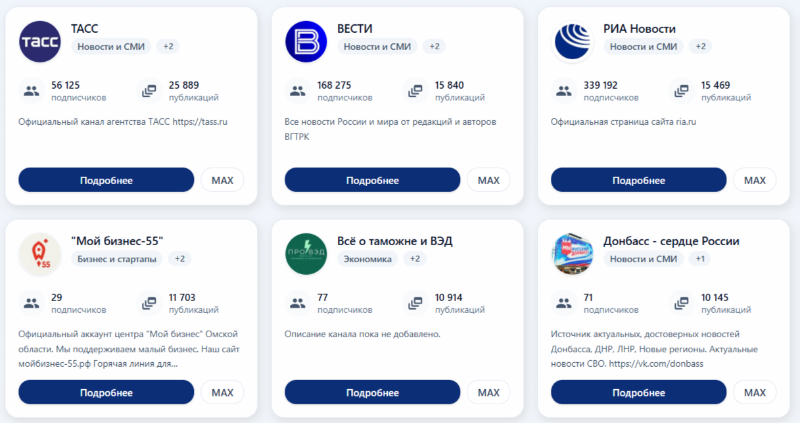Expand the +2 tags on the ТАСС card

pyautogui.click(x=168, y=46)
